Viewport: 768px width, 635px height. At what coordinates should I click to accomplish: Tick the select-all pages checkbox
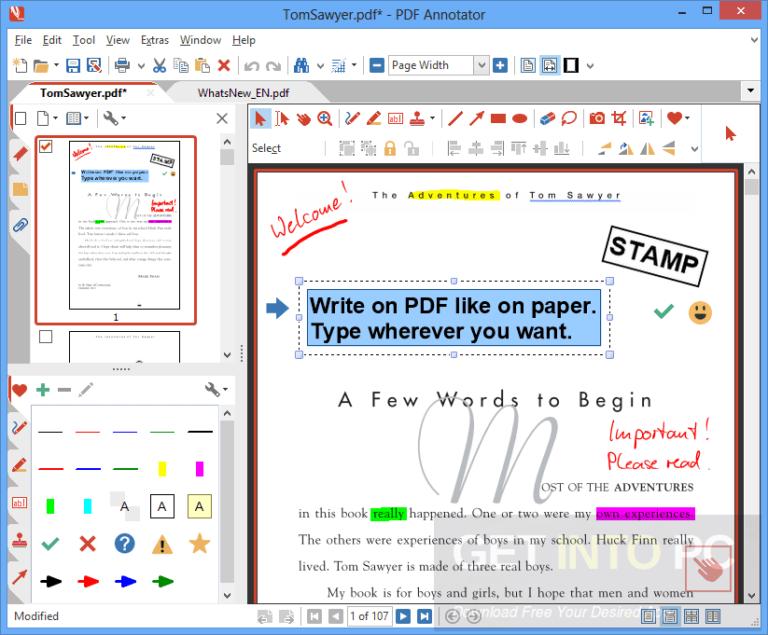[20, 118]
